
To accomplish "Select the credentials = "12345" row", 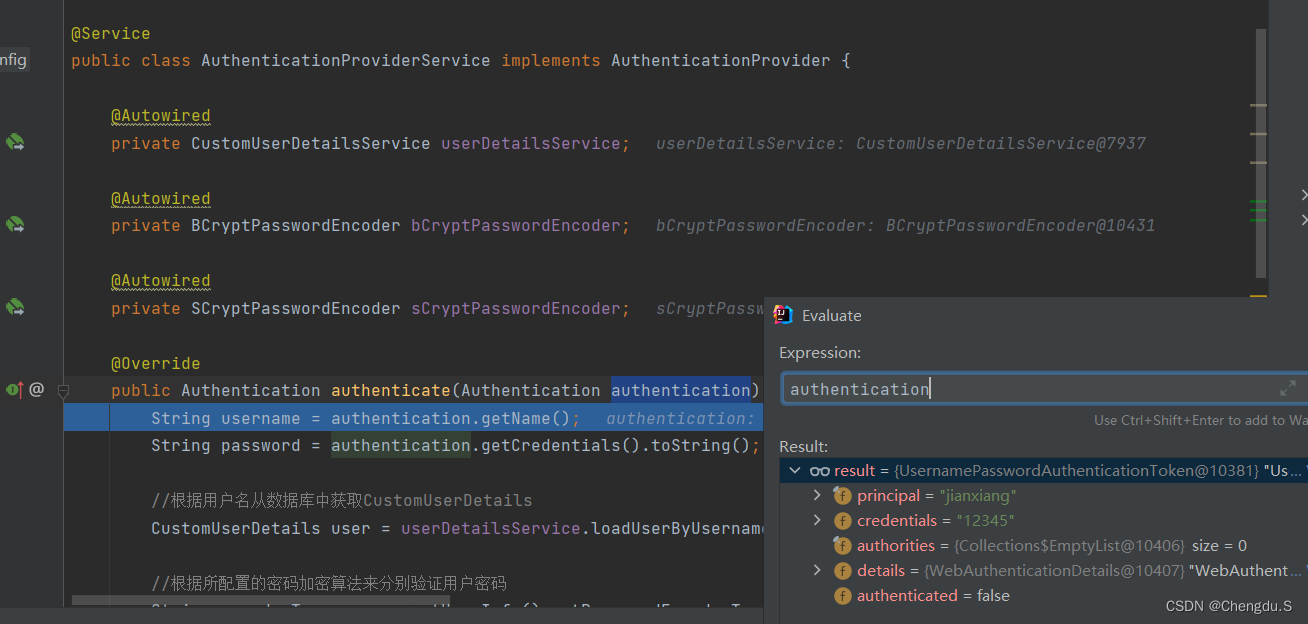I will click(1043, 521).
